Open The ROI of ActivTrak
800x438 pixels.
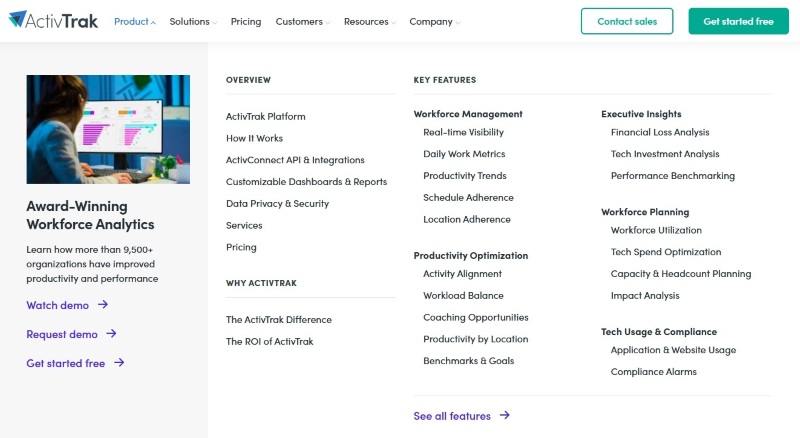point(269,342)
